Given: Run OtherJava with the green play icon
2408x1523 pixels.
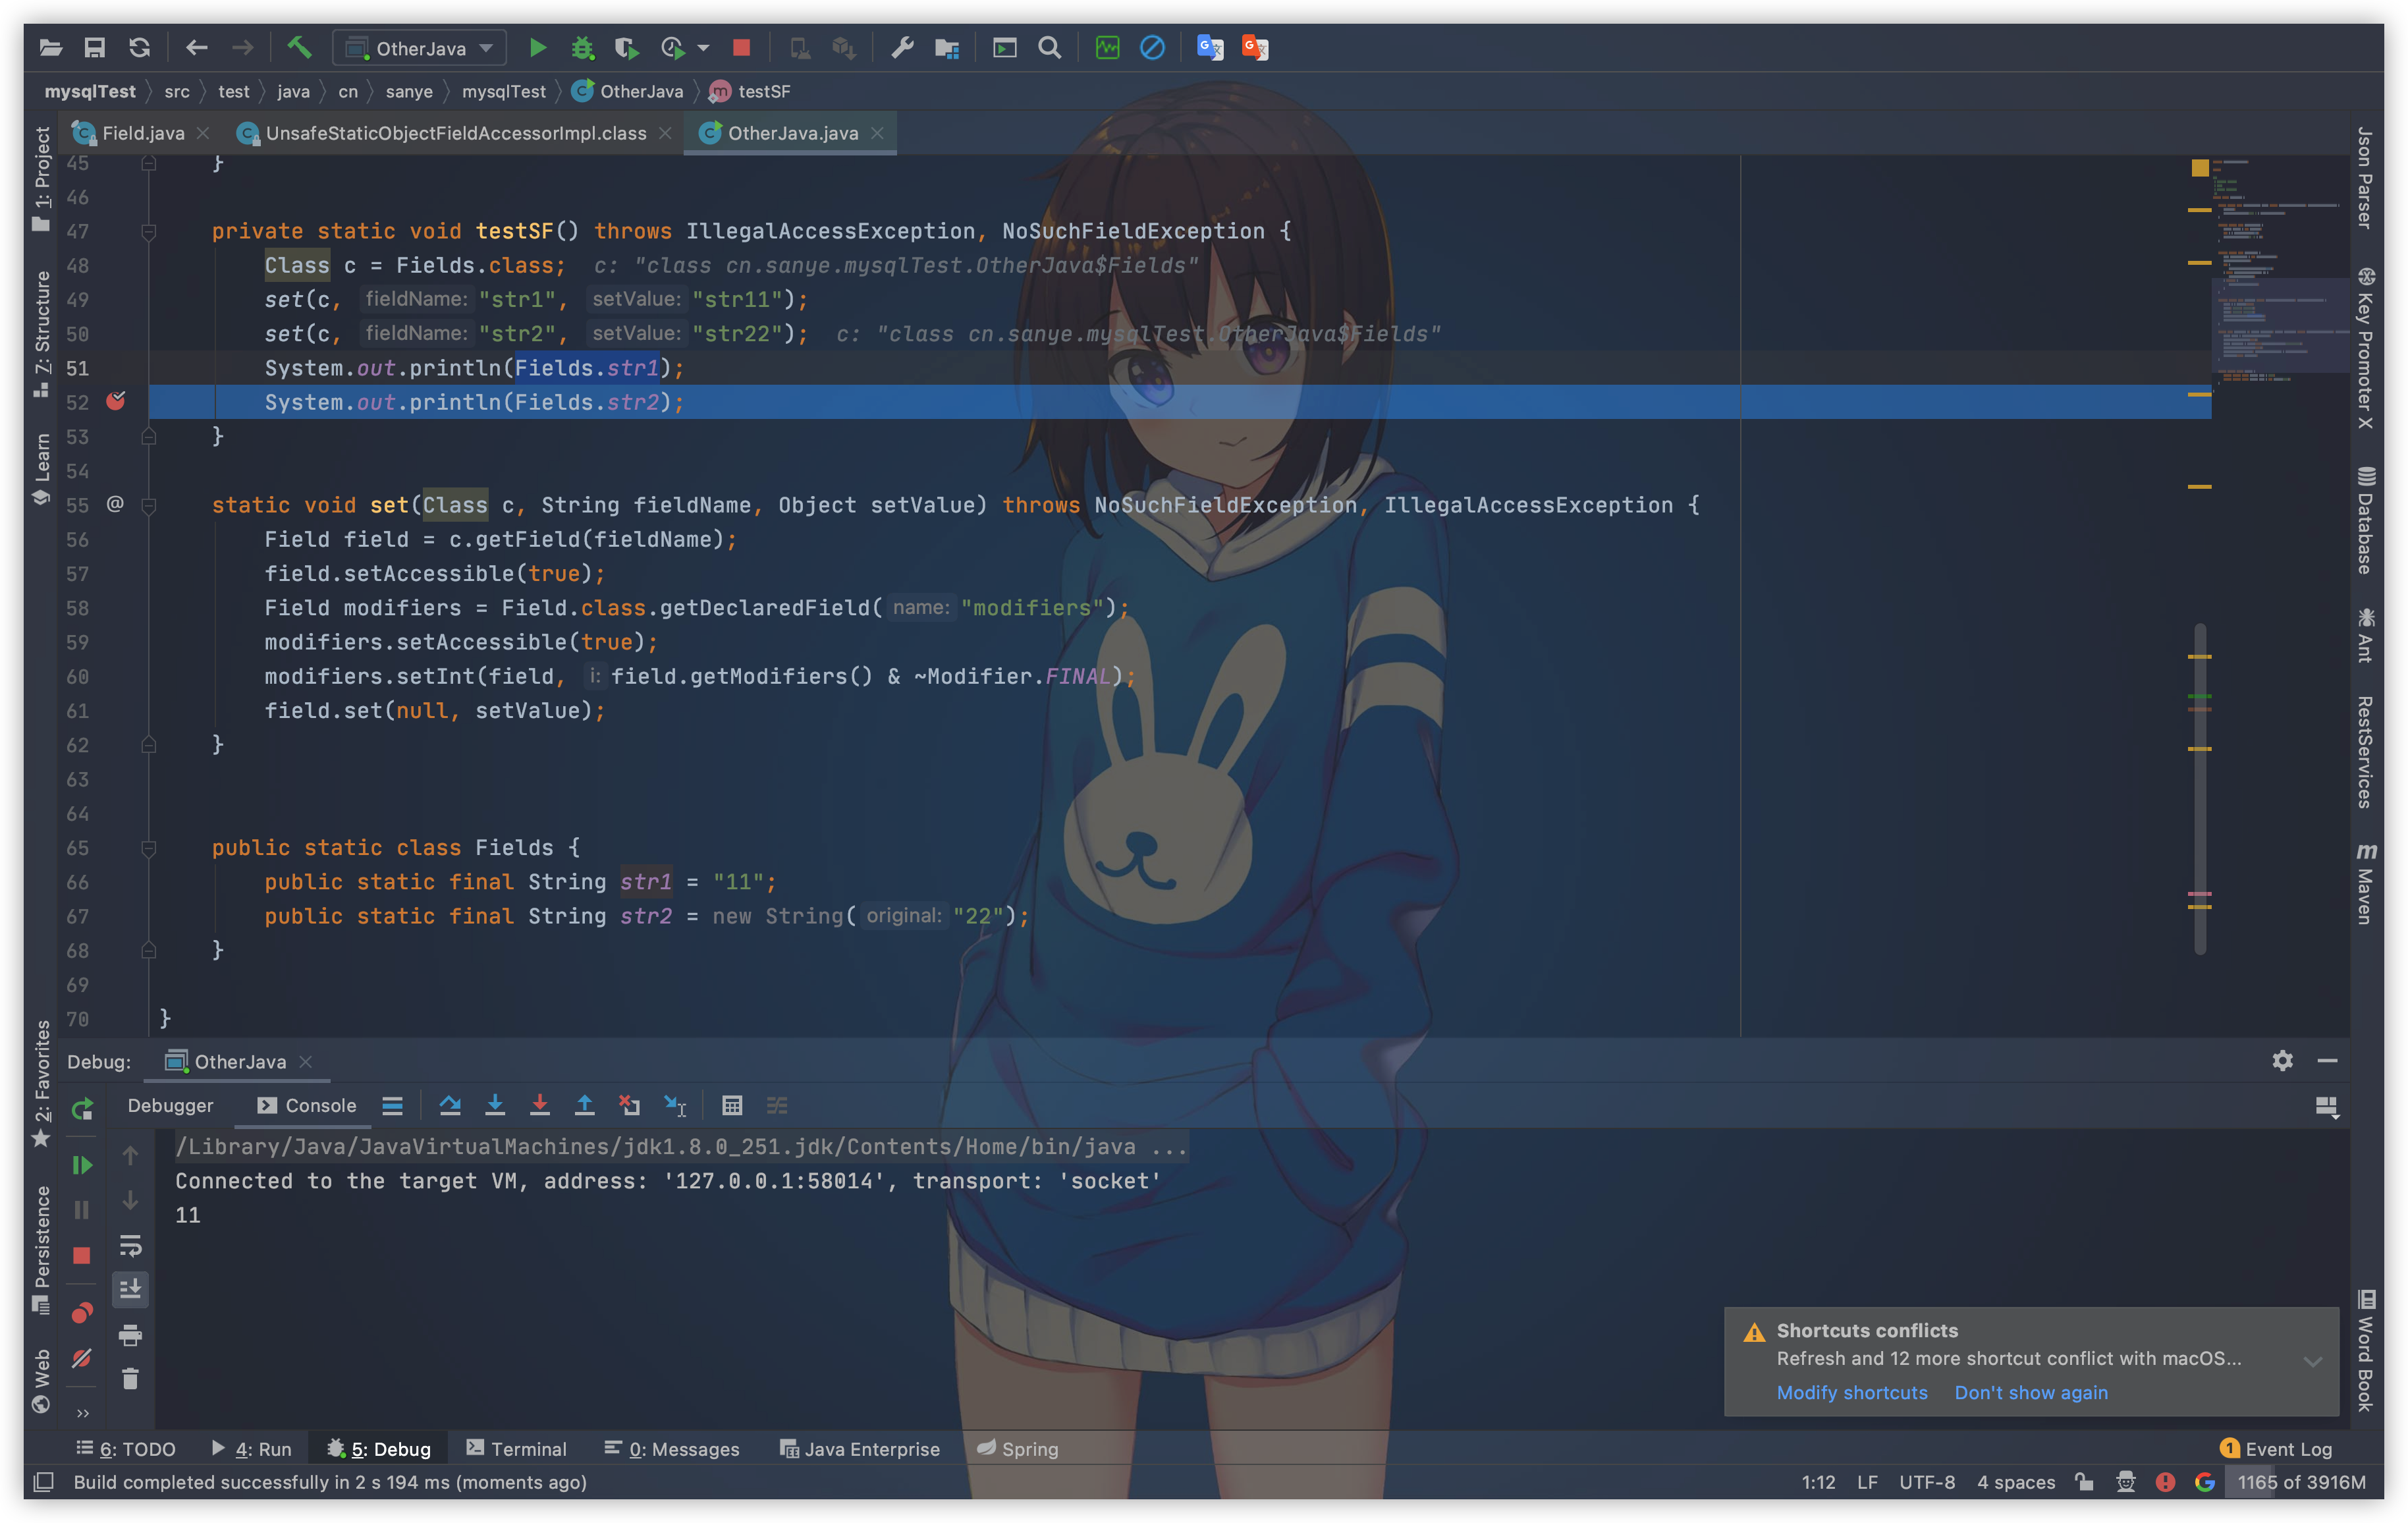Looking at the screenshot, I should tap(537, 47).
